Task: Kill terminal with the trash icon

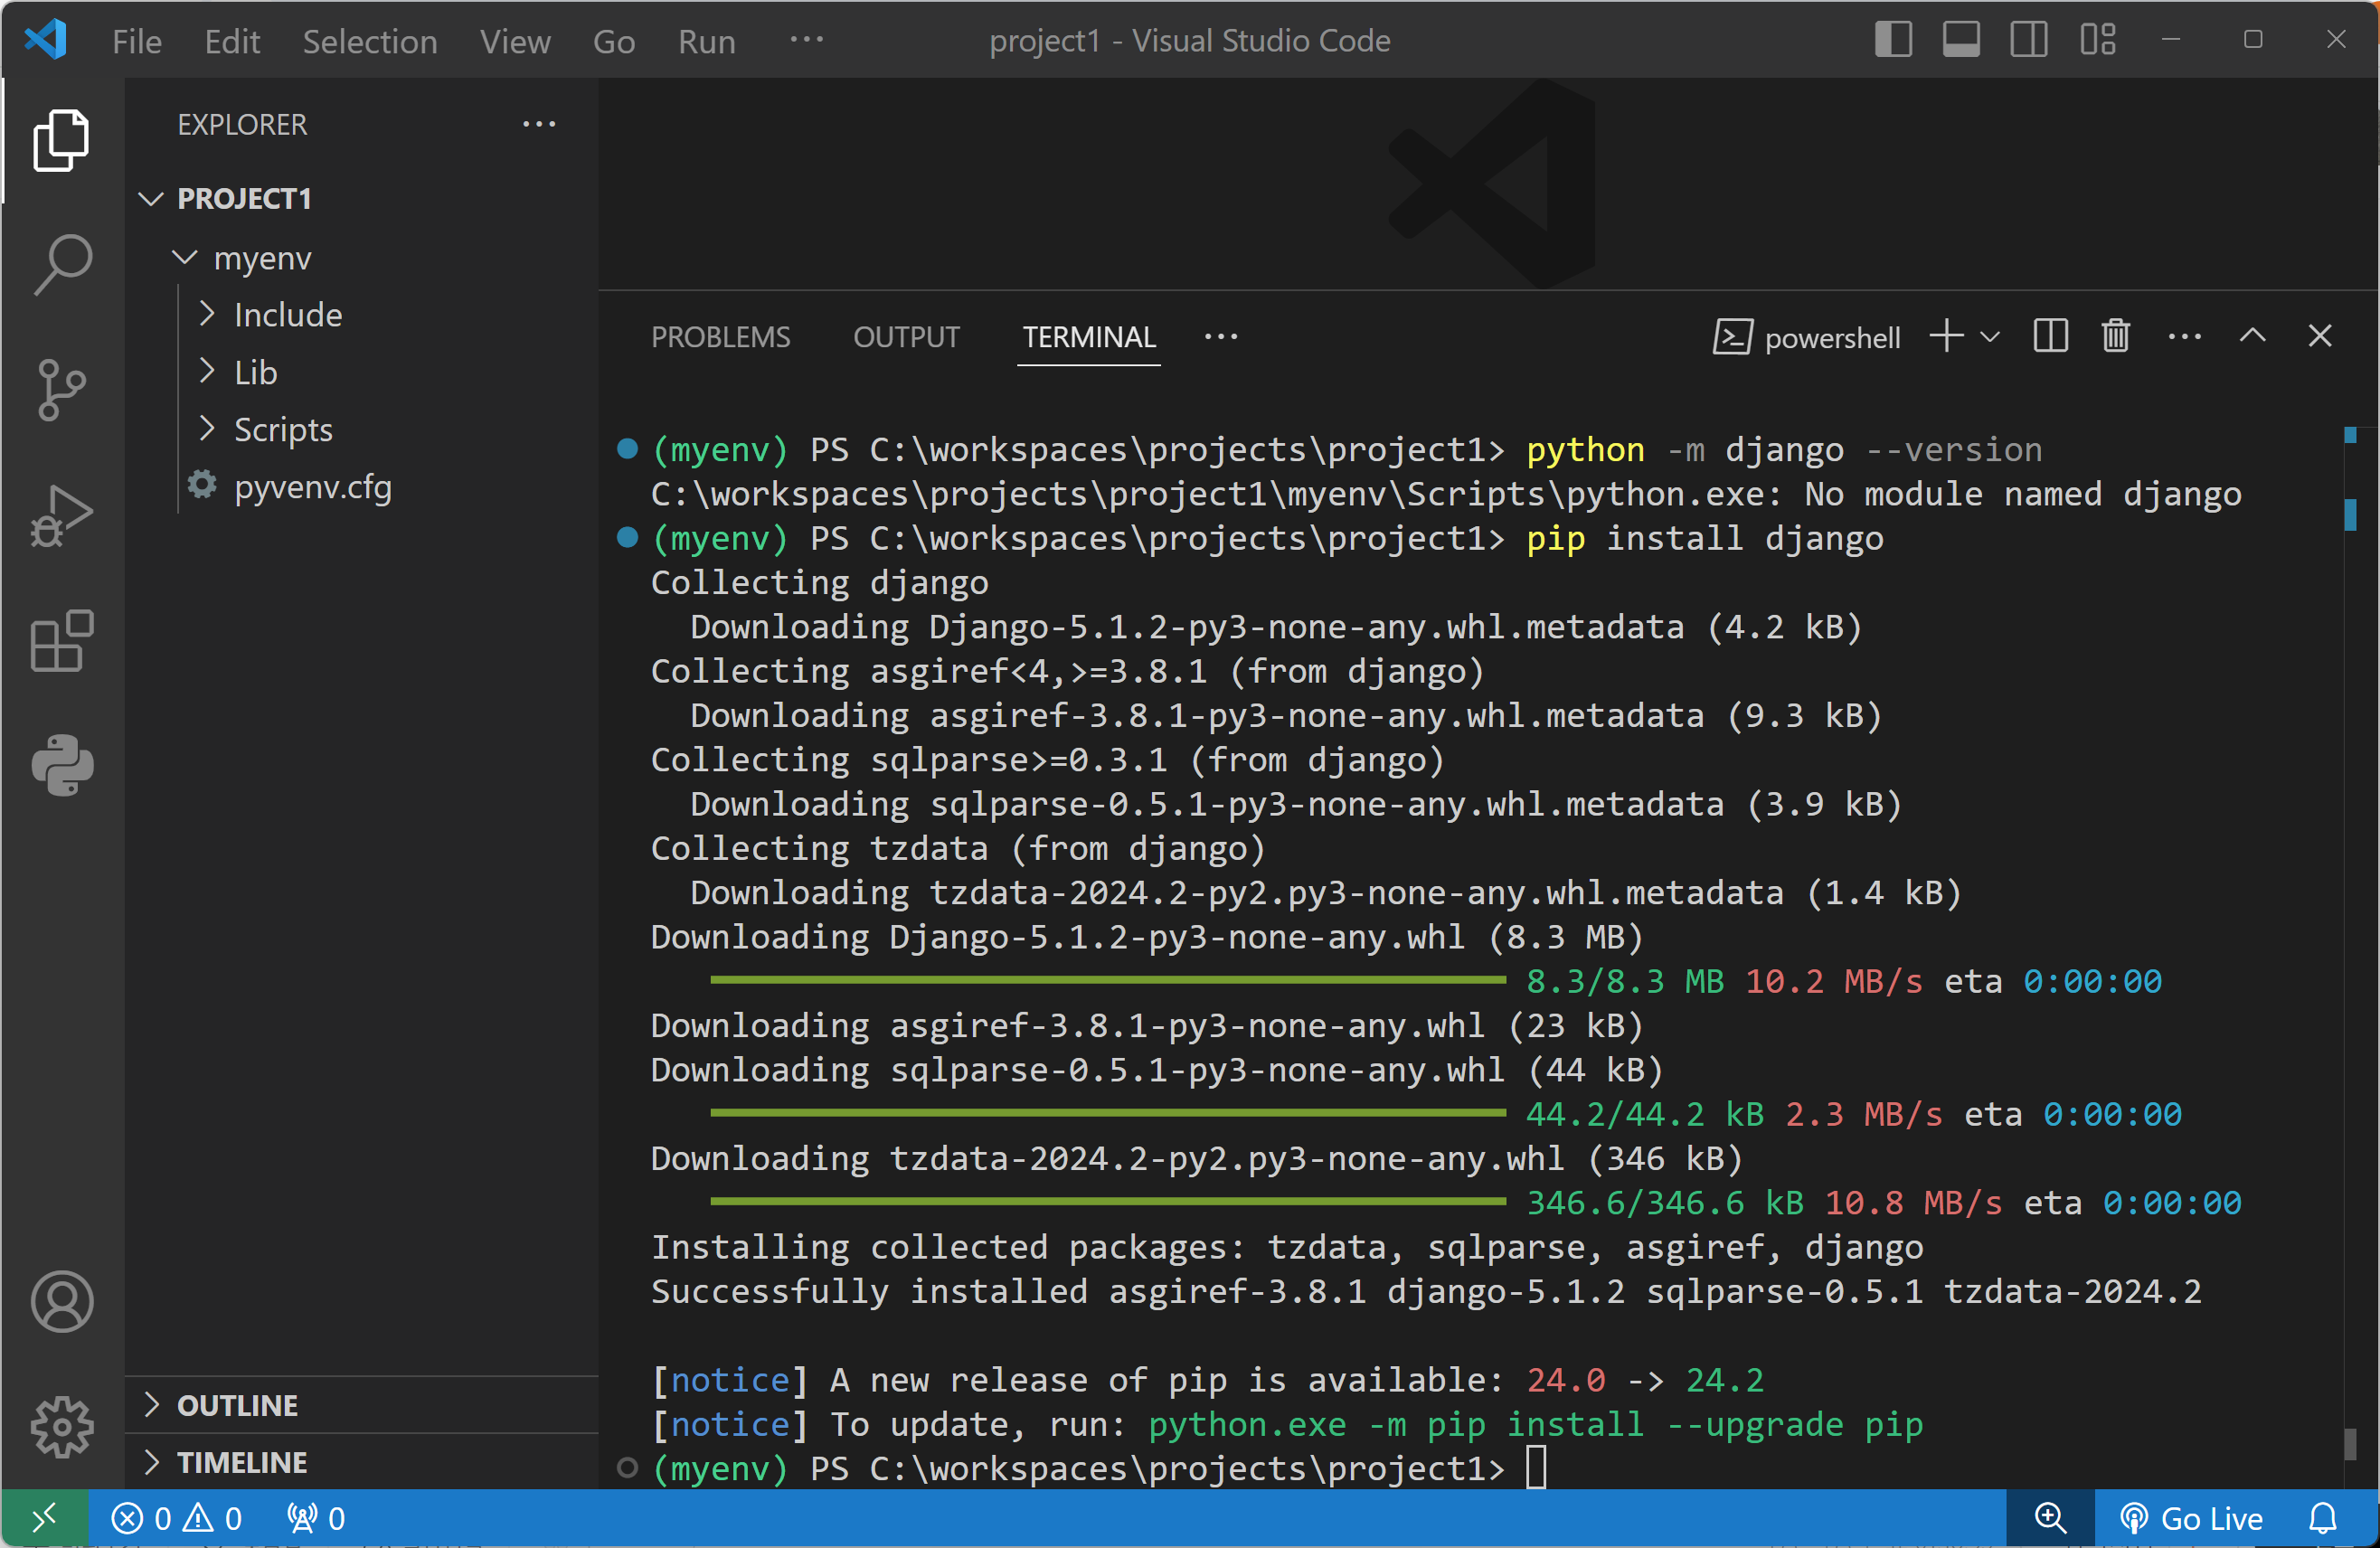Action: click(x=2115, y=336)
